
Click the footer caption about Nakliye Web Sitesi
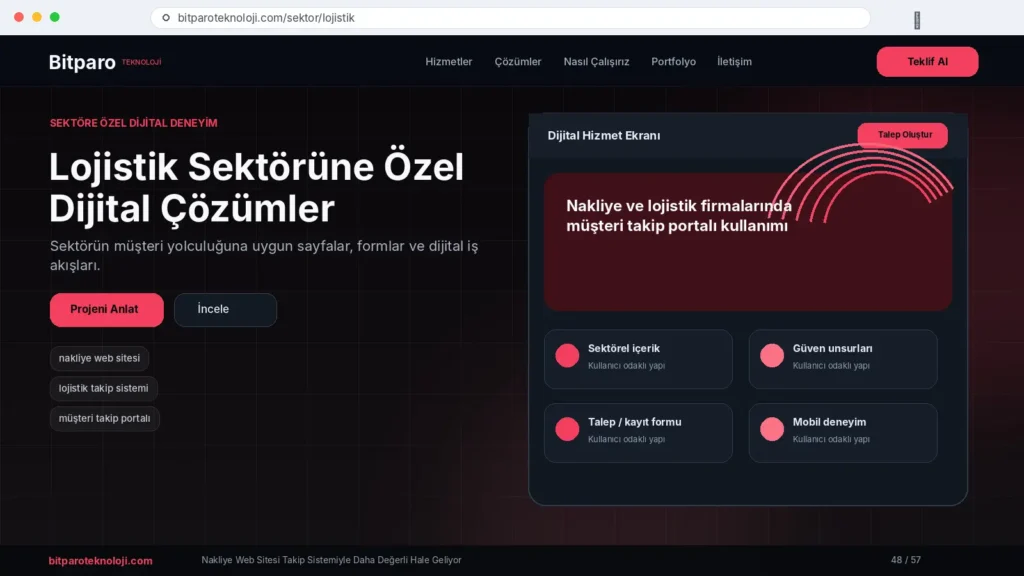(331, 560)
